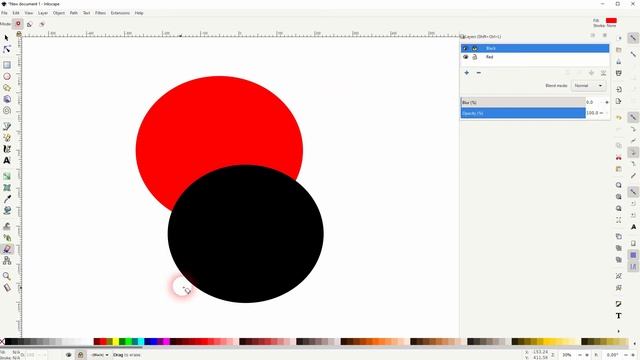Image resolution: width=640 pixels, height=360 pixels.
Task: Select the Eraser tool in toolbox
Action: pyautogui.click(x=7, y=249)
